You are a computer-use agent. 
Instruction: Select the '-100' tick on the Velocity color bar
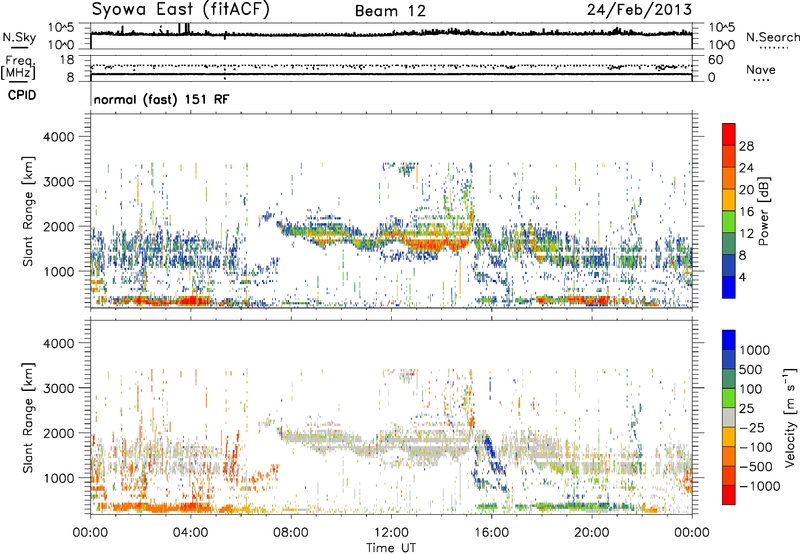pos(756,447)
